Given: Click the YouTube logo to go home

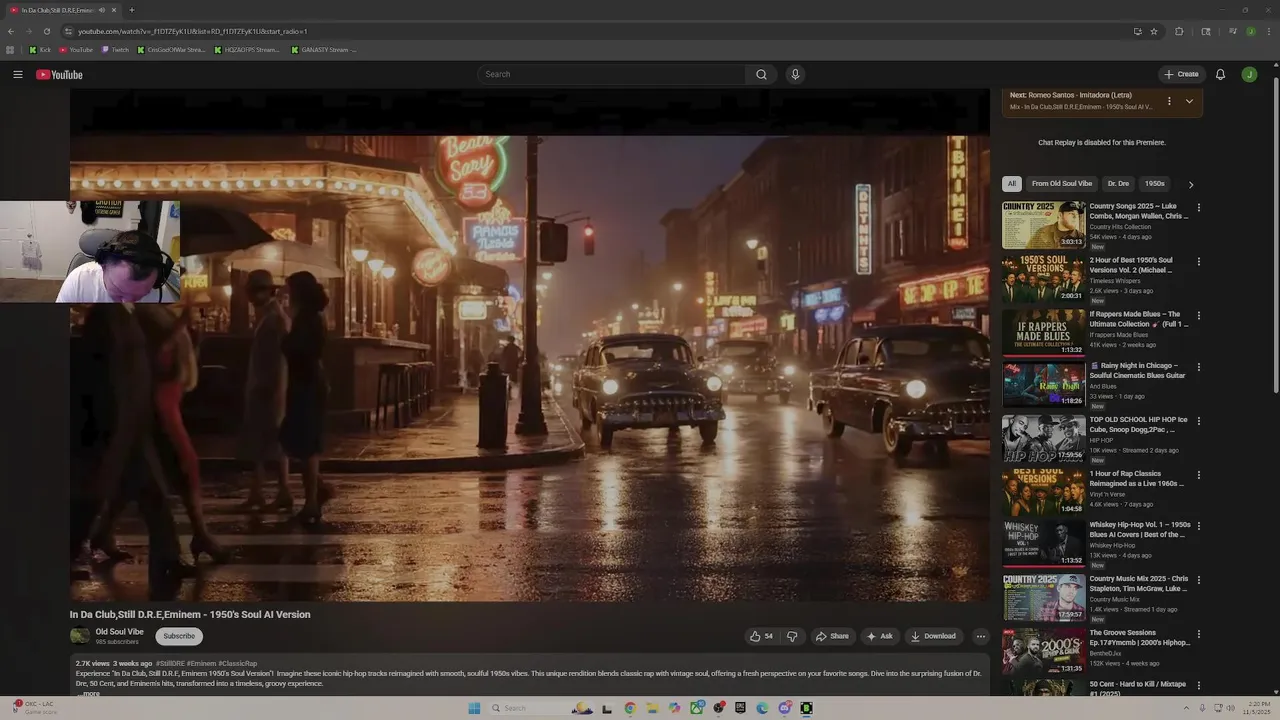Looking at the screenshot, I should pyautogui.click(x=60, y=75).
